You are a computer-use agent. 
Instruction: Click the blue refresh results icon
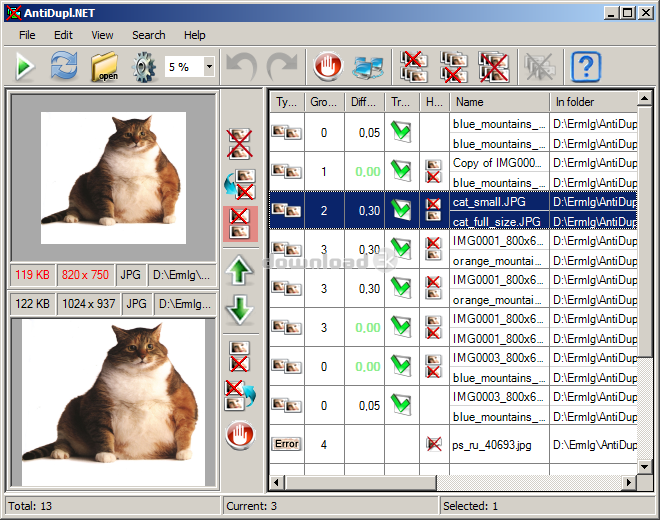coord(64,66)
